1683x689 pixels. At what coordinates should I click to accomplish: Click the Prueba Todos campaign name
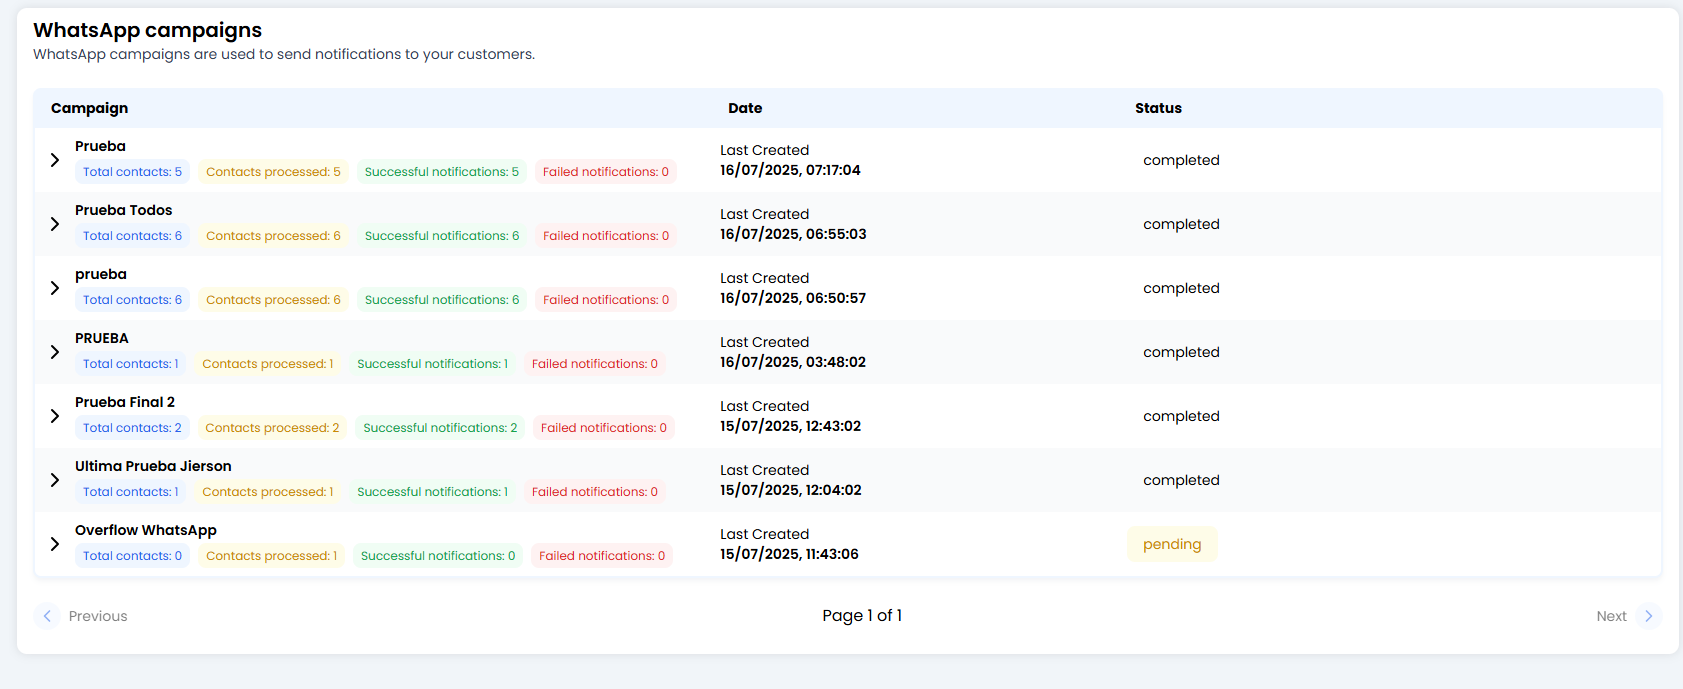click(123, 210)
